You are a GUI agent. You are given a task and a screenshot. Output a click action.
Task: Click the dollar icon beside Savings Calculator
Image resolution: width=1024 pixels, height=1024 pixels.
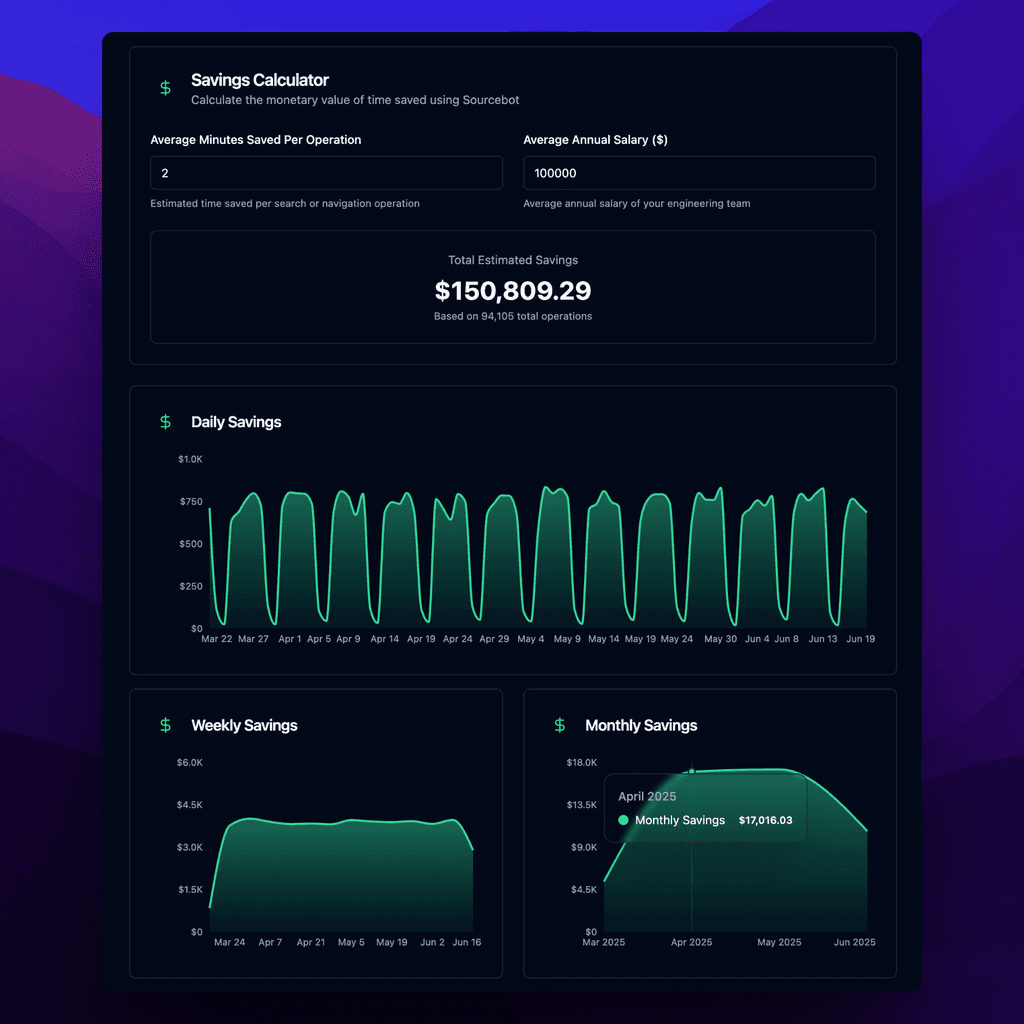coord(165,88)
